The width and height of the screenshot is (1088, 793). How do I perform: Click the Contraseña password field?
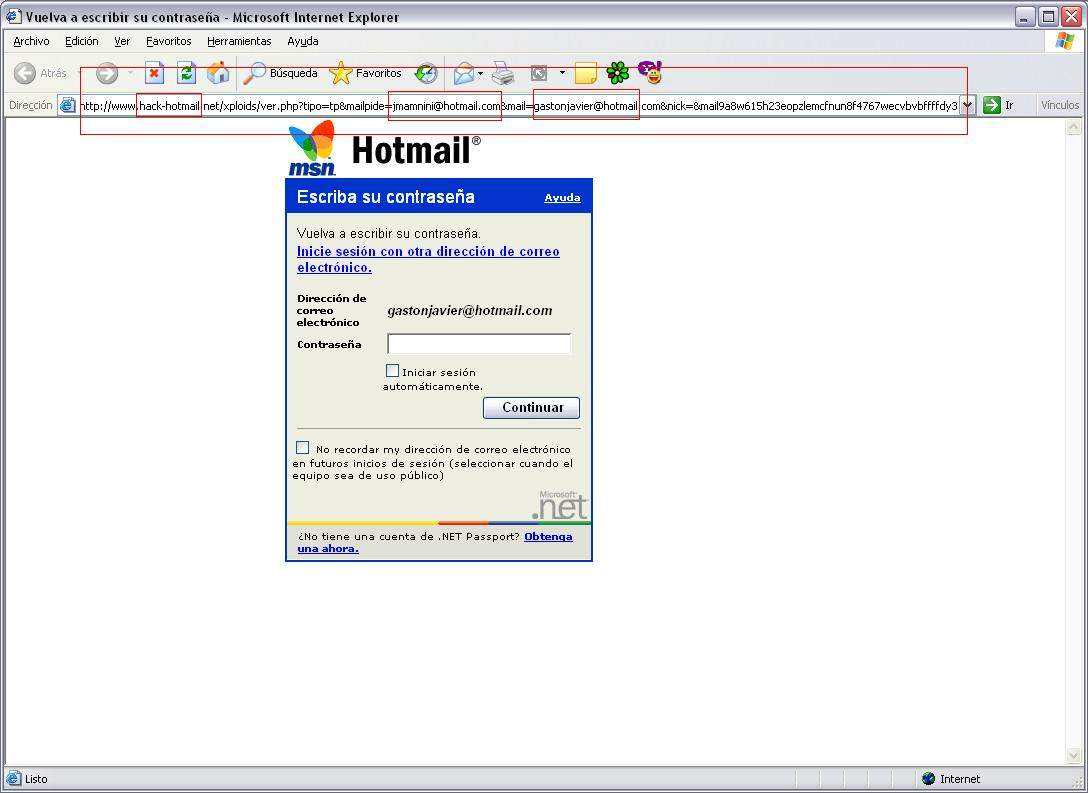coord(479,343)
